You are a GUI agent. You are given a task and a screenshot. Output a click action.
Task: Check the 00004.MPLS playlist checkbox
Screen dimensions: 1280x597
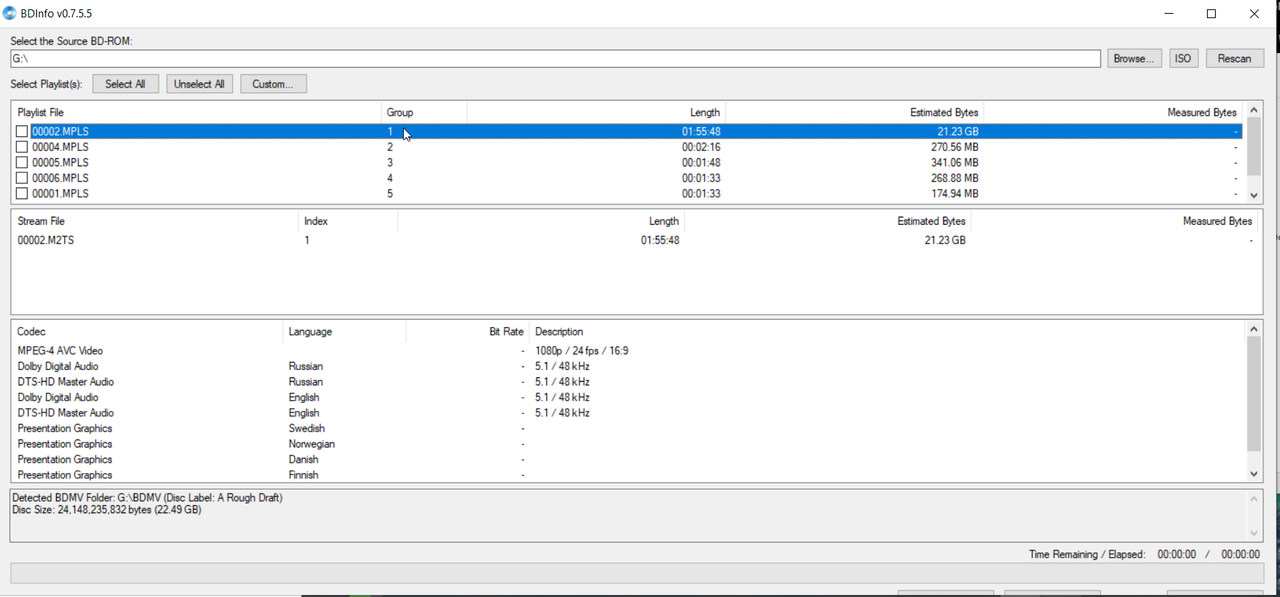click(22, 147)
